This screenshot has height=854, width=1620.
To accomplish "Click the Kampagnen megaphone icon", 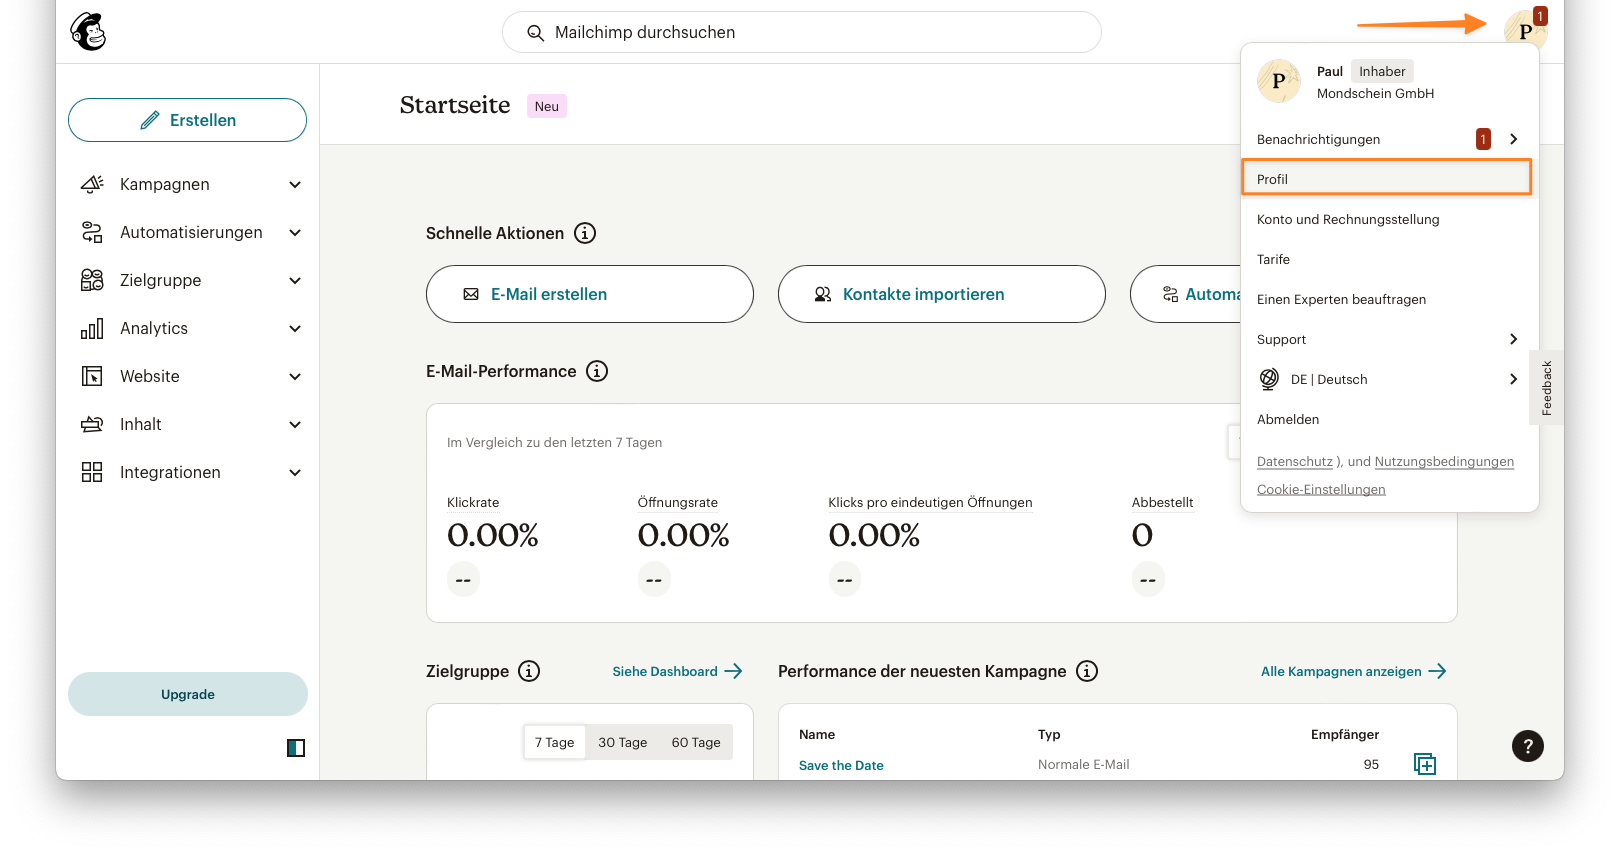I will click(x=92, y=184).
